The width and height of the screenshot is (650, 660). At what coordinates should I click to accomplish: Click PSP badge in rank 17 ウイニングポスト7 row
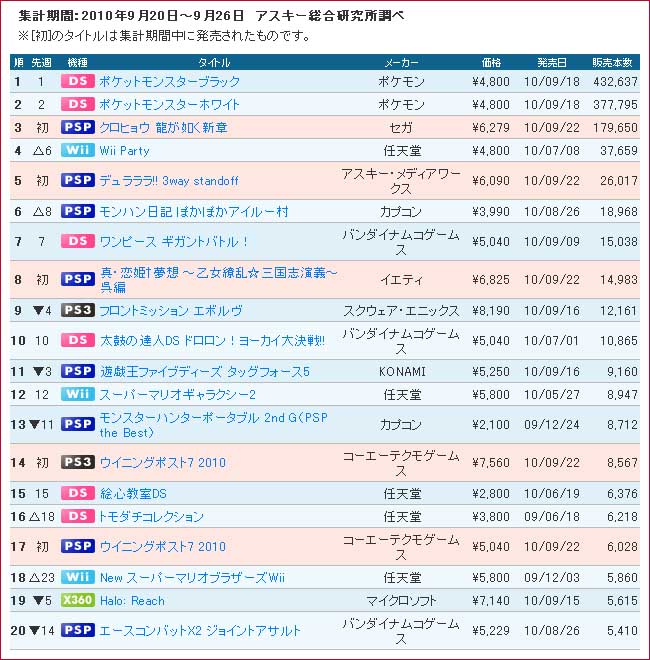tap(78, 546)
